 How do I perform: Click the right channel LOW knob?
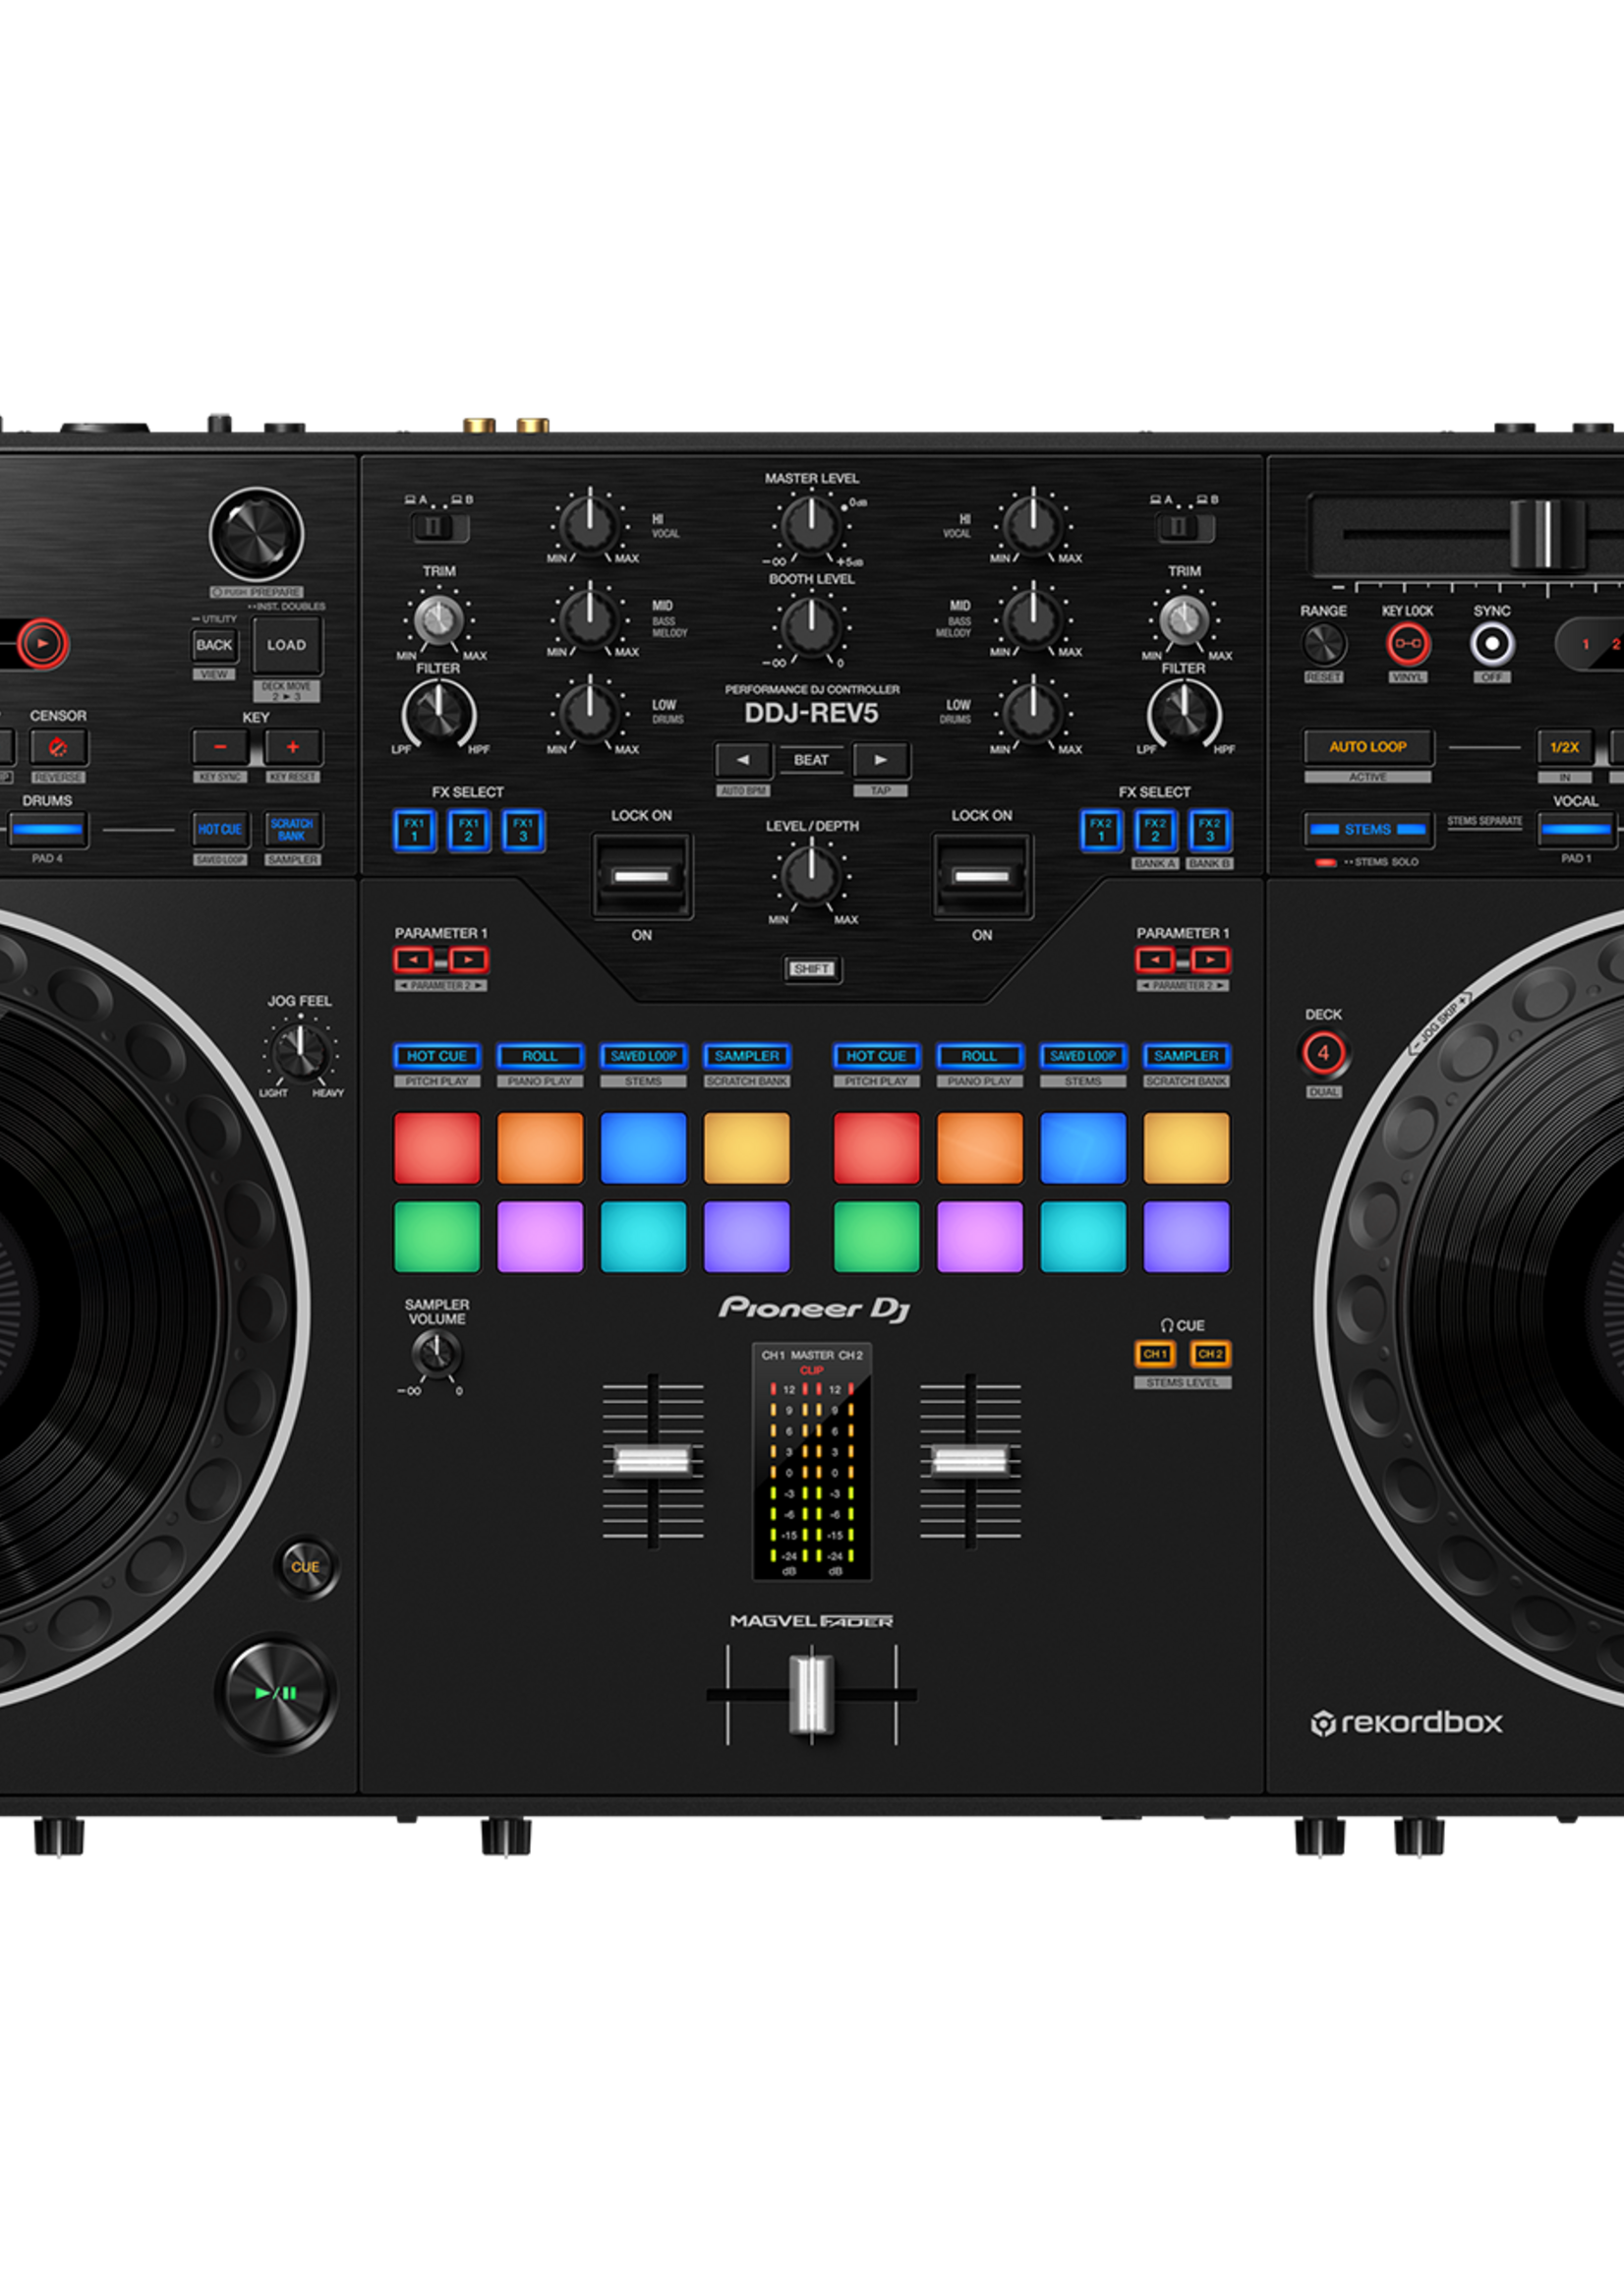point(1032,714)
